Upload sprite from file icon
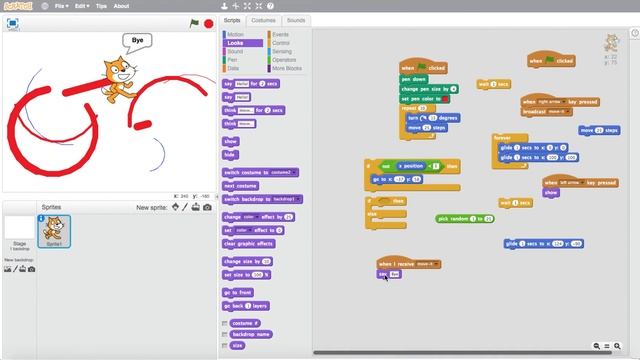 196,207
